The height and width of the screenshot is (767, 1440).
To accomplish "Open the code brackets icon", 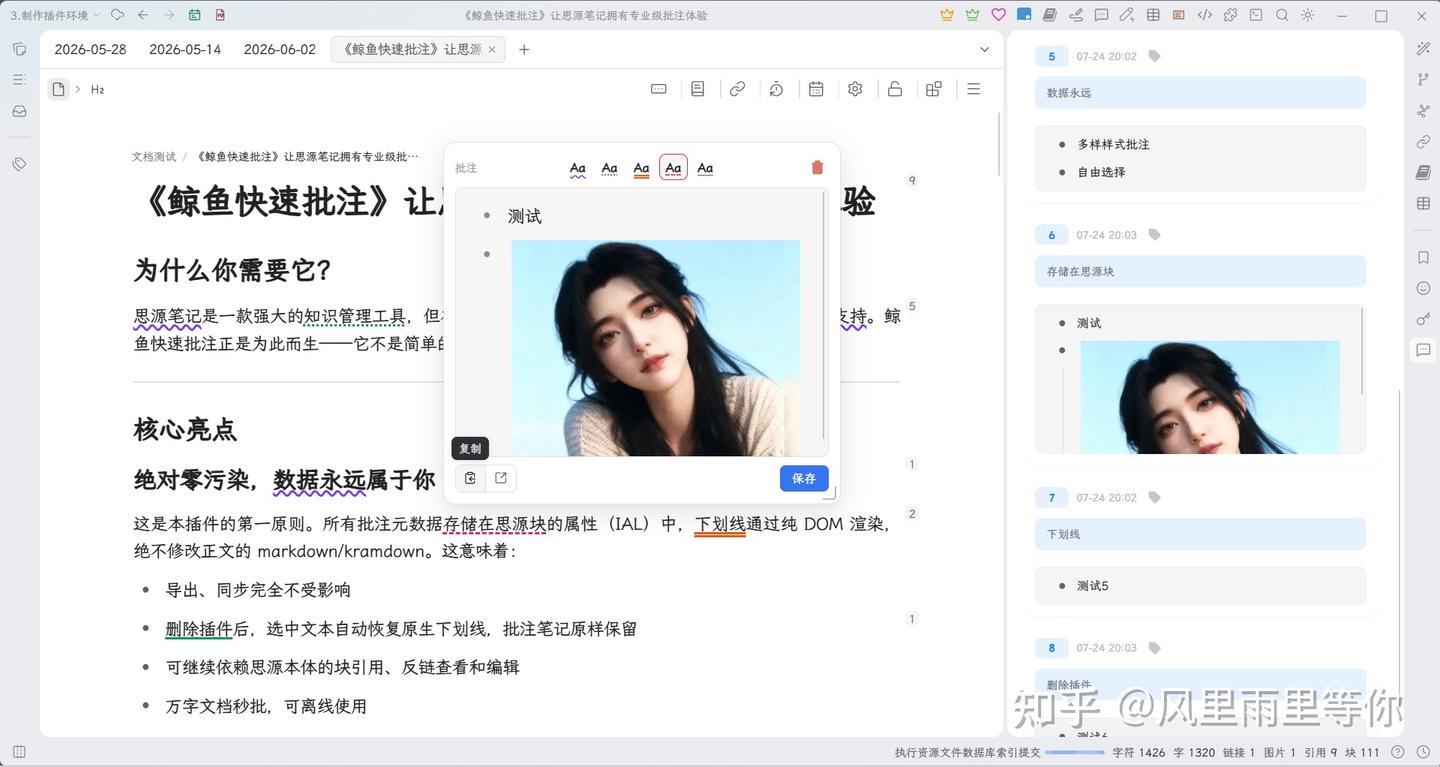I will click(x=1205, y=15).
